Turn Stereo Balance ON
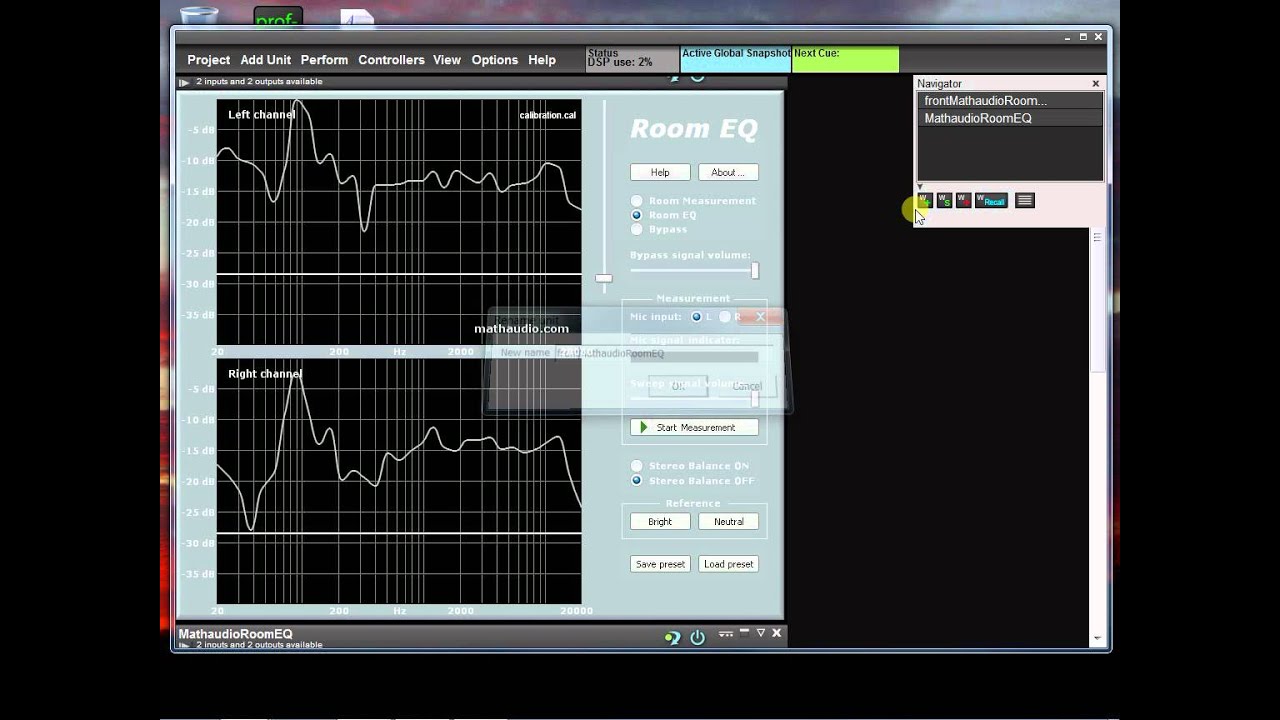 pos(636,466)
